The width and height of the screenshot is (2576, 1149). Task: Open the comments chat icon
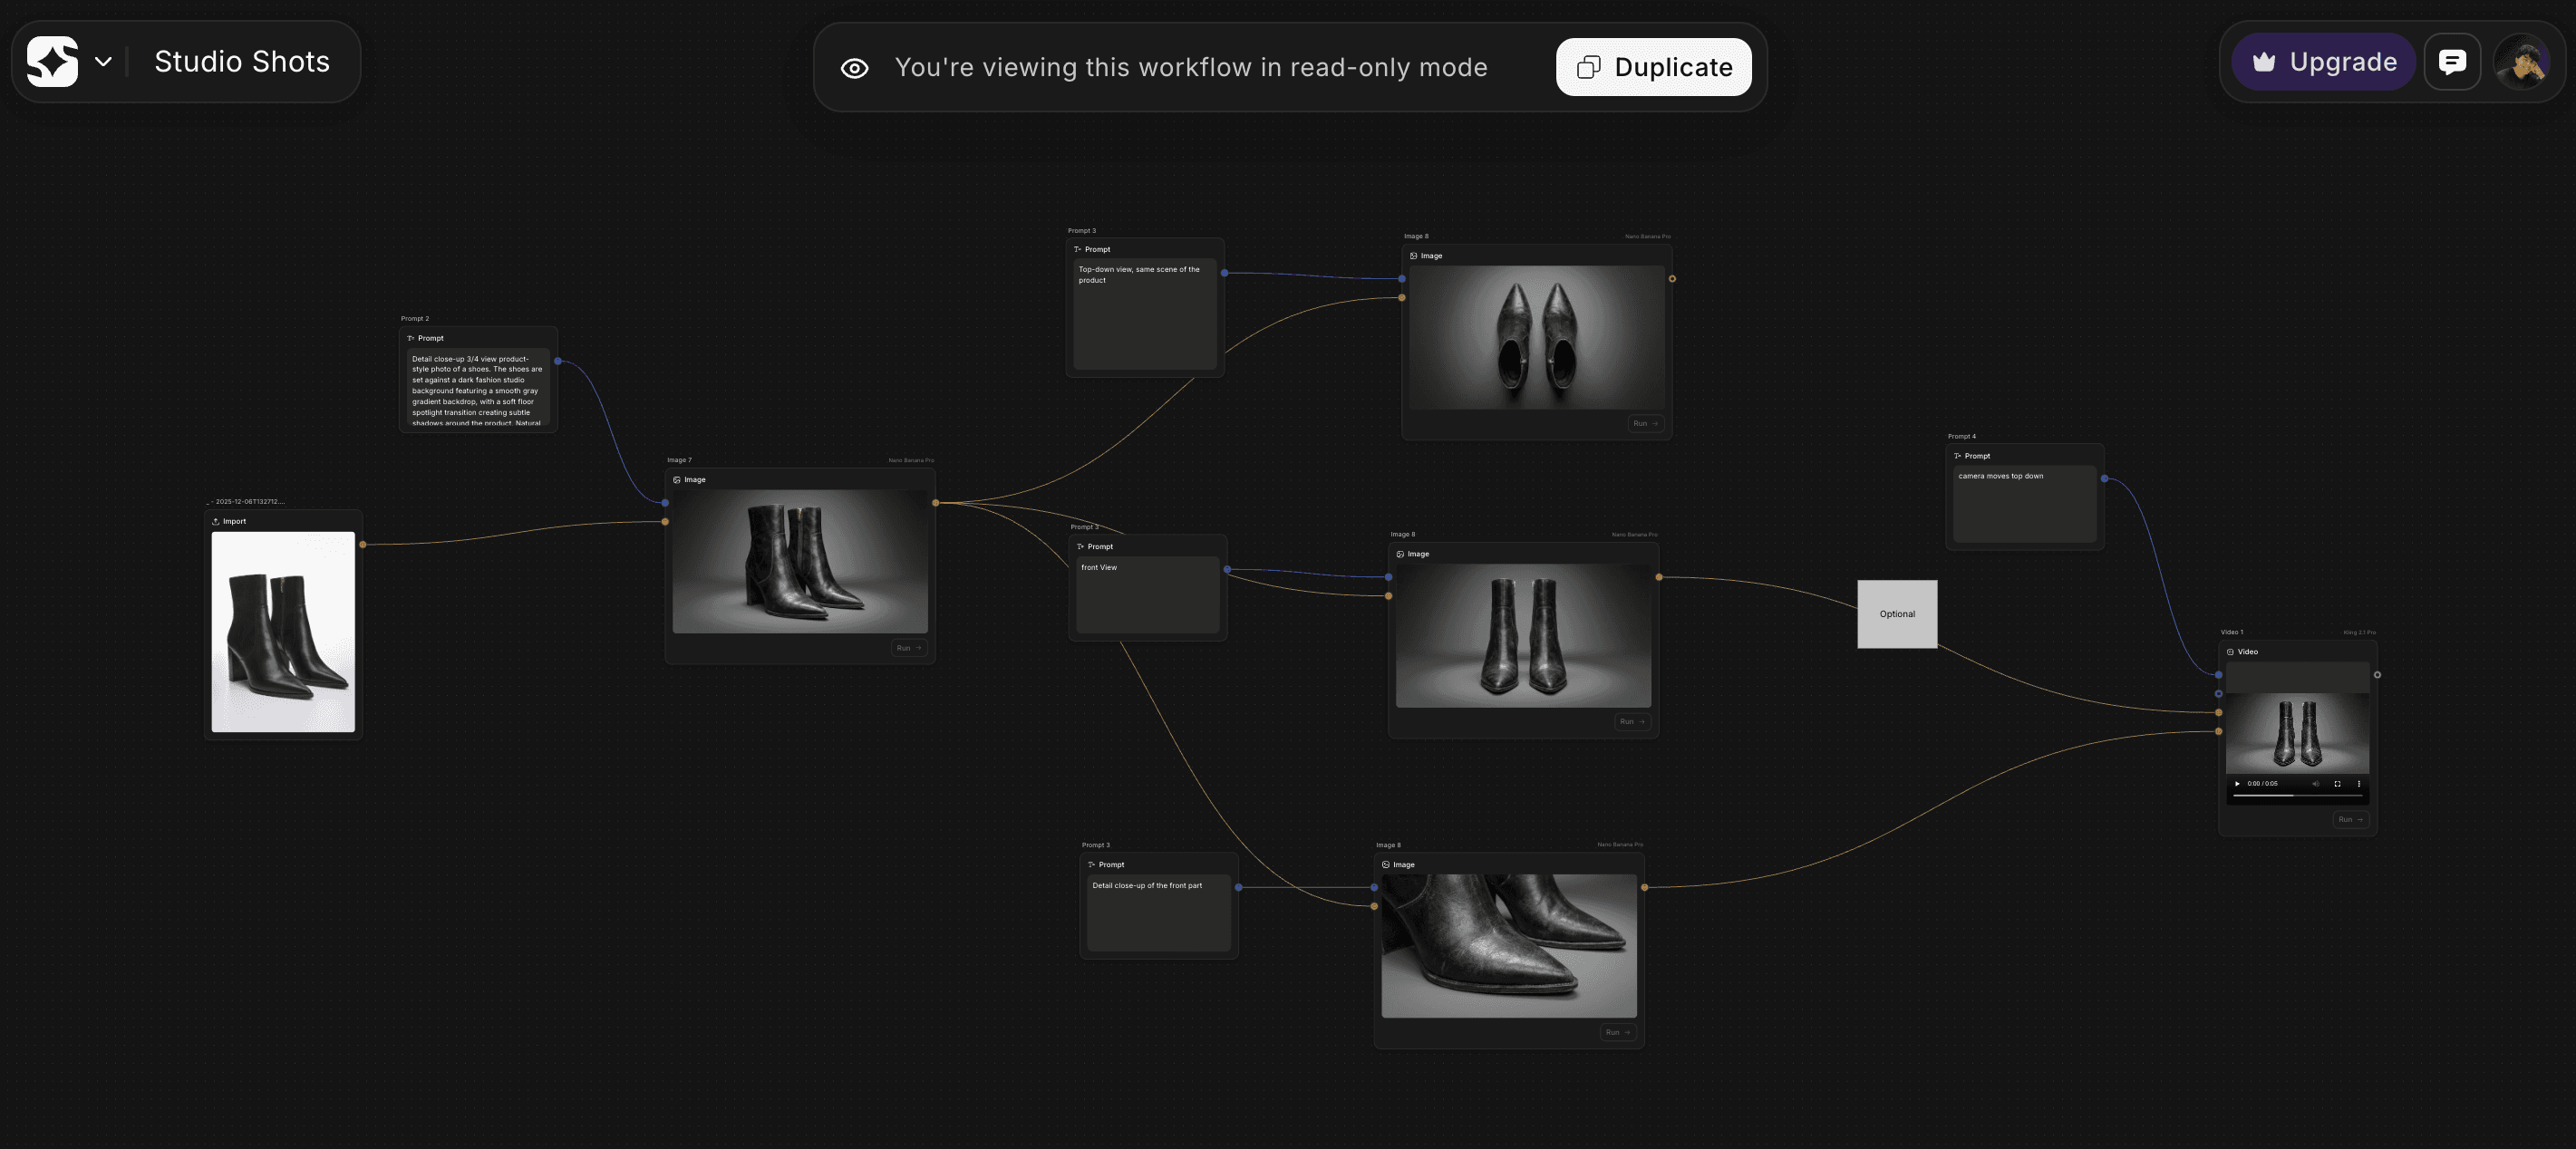[x=2452, y=62]
